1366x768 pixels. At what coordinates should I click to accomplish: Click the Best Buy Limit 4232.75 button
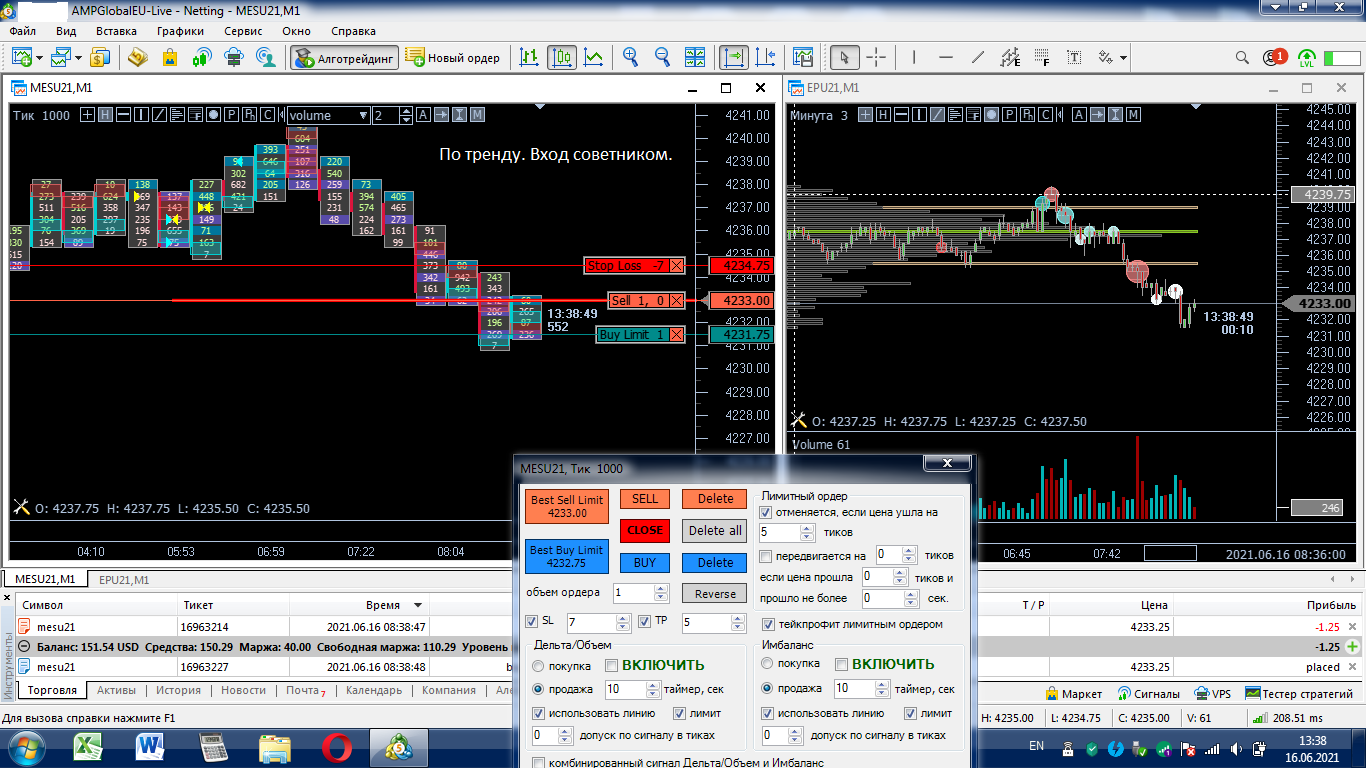click(567, 557)
